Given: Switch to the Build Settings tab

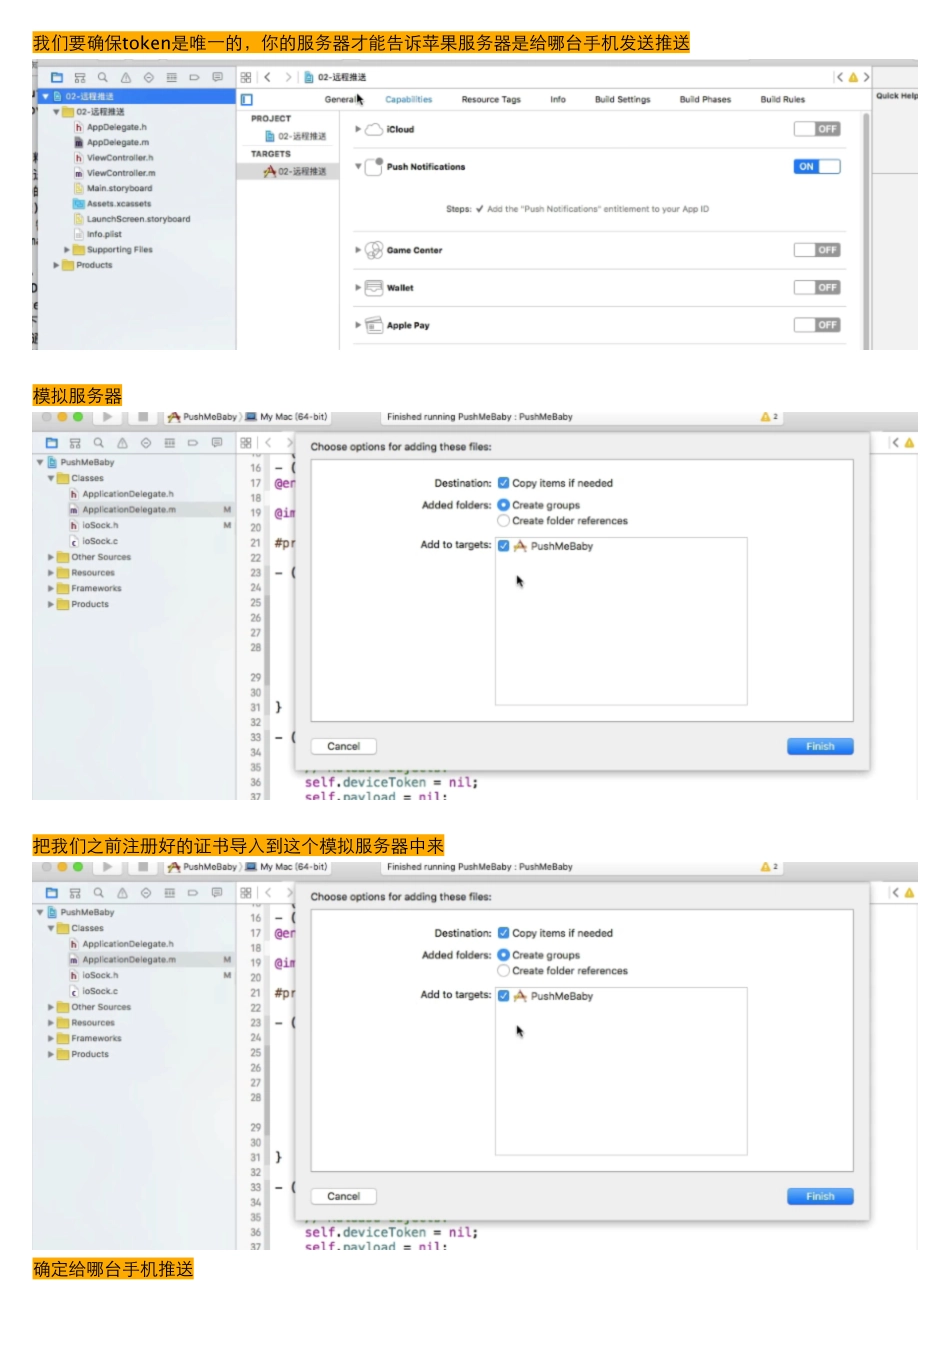Looking at the screenshot, I should (x=622, y=100).
